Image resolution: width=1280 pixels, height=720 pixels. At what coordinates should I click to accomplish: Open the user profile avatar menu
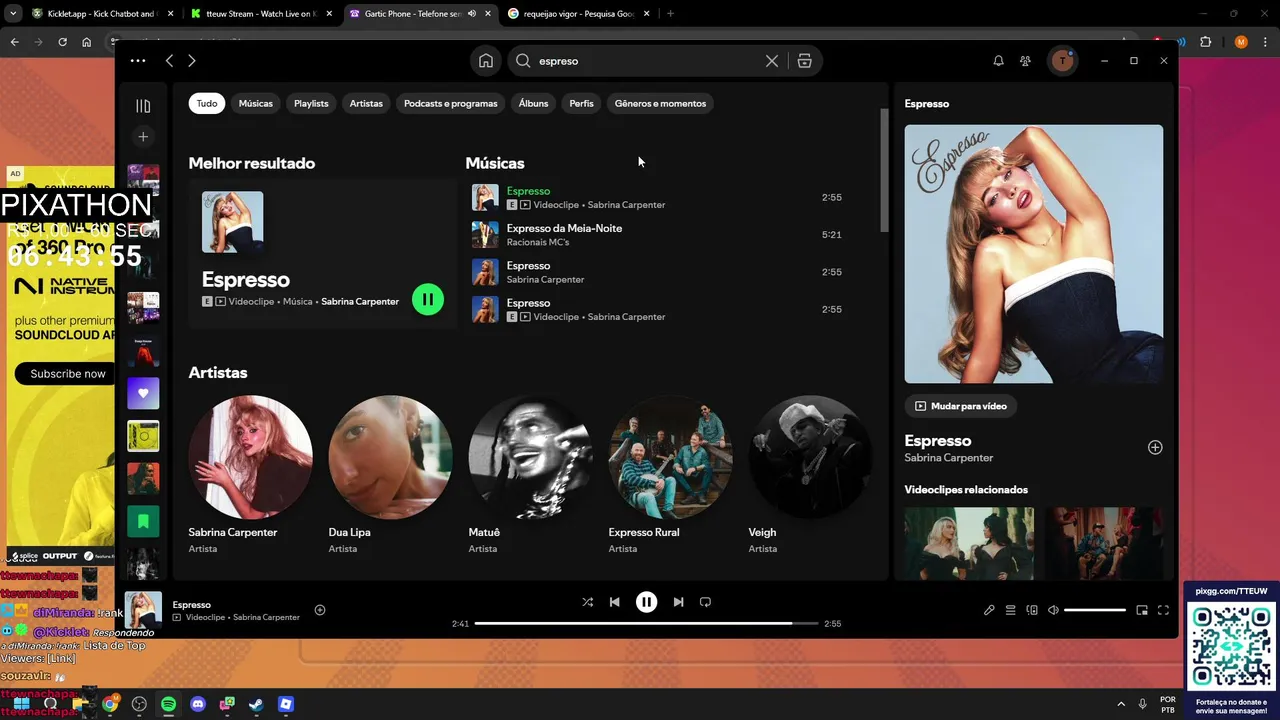[1062, 61]
